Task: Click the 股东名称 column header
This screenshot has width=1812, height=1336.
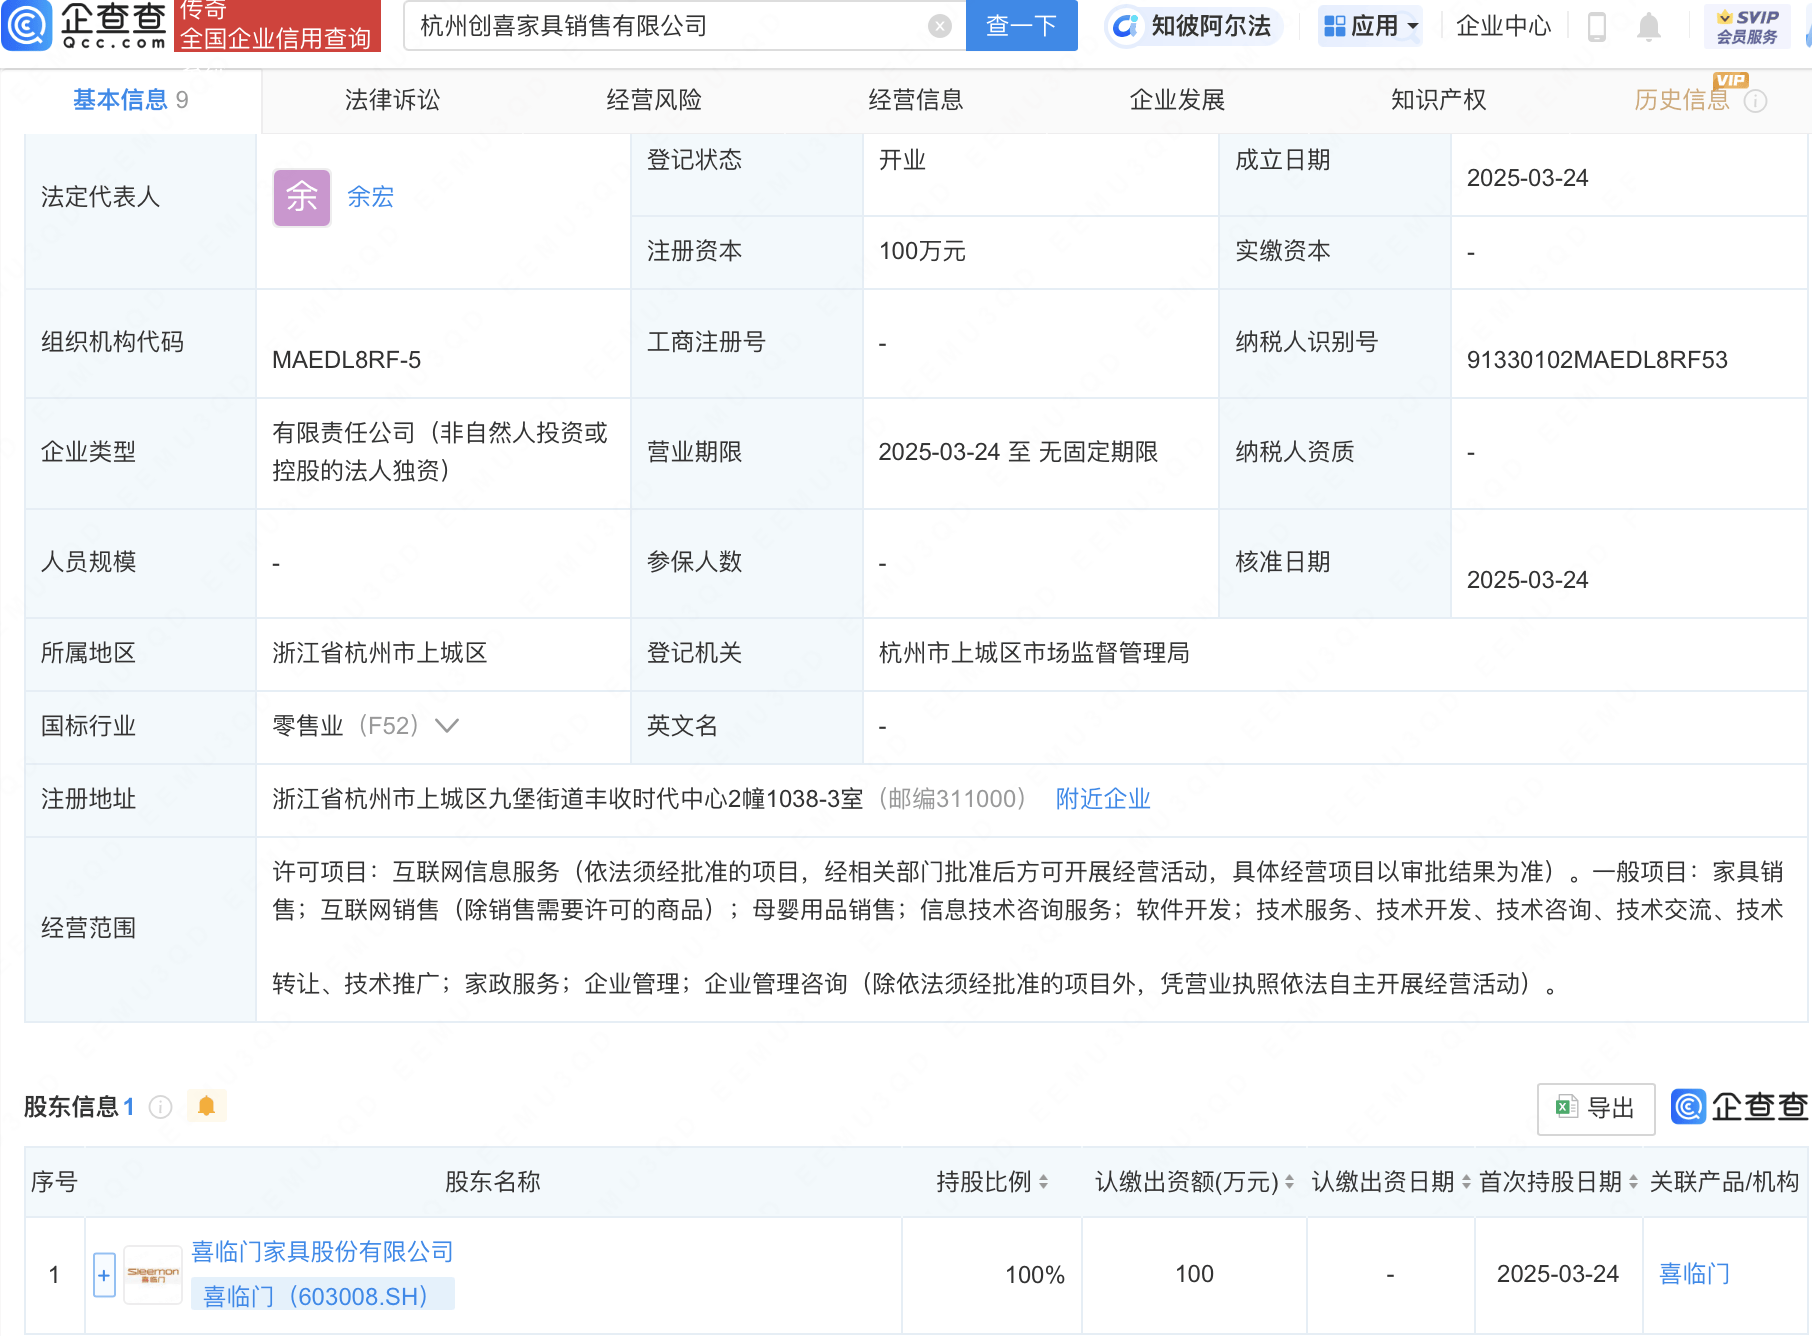Action: click(x=493, y=1182)
